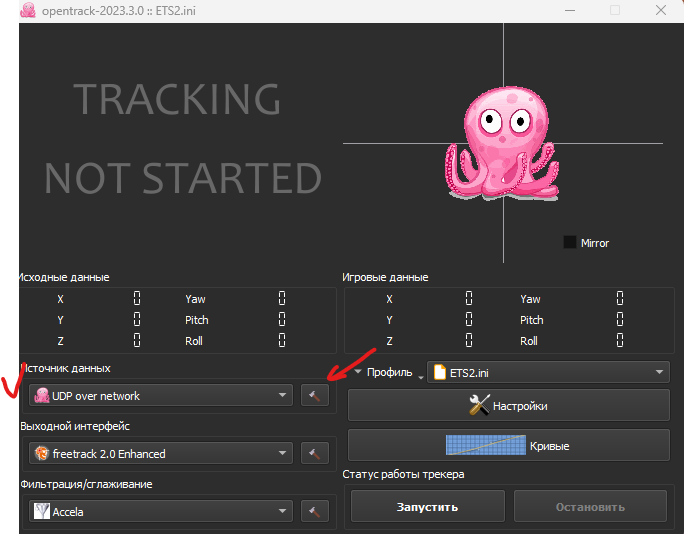Image resolution: width=684 pixels, height=534 pixels.
Task: Open Accela filter settings hammer button
Action: coord(315,511)
